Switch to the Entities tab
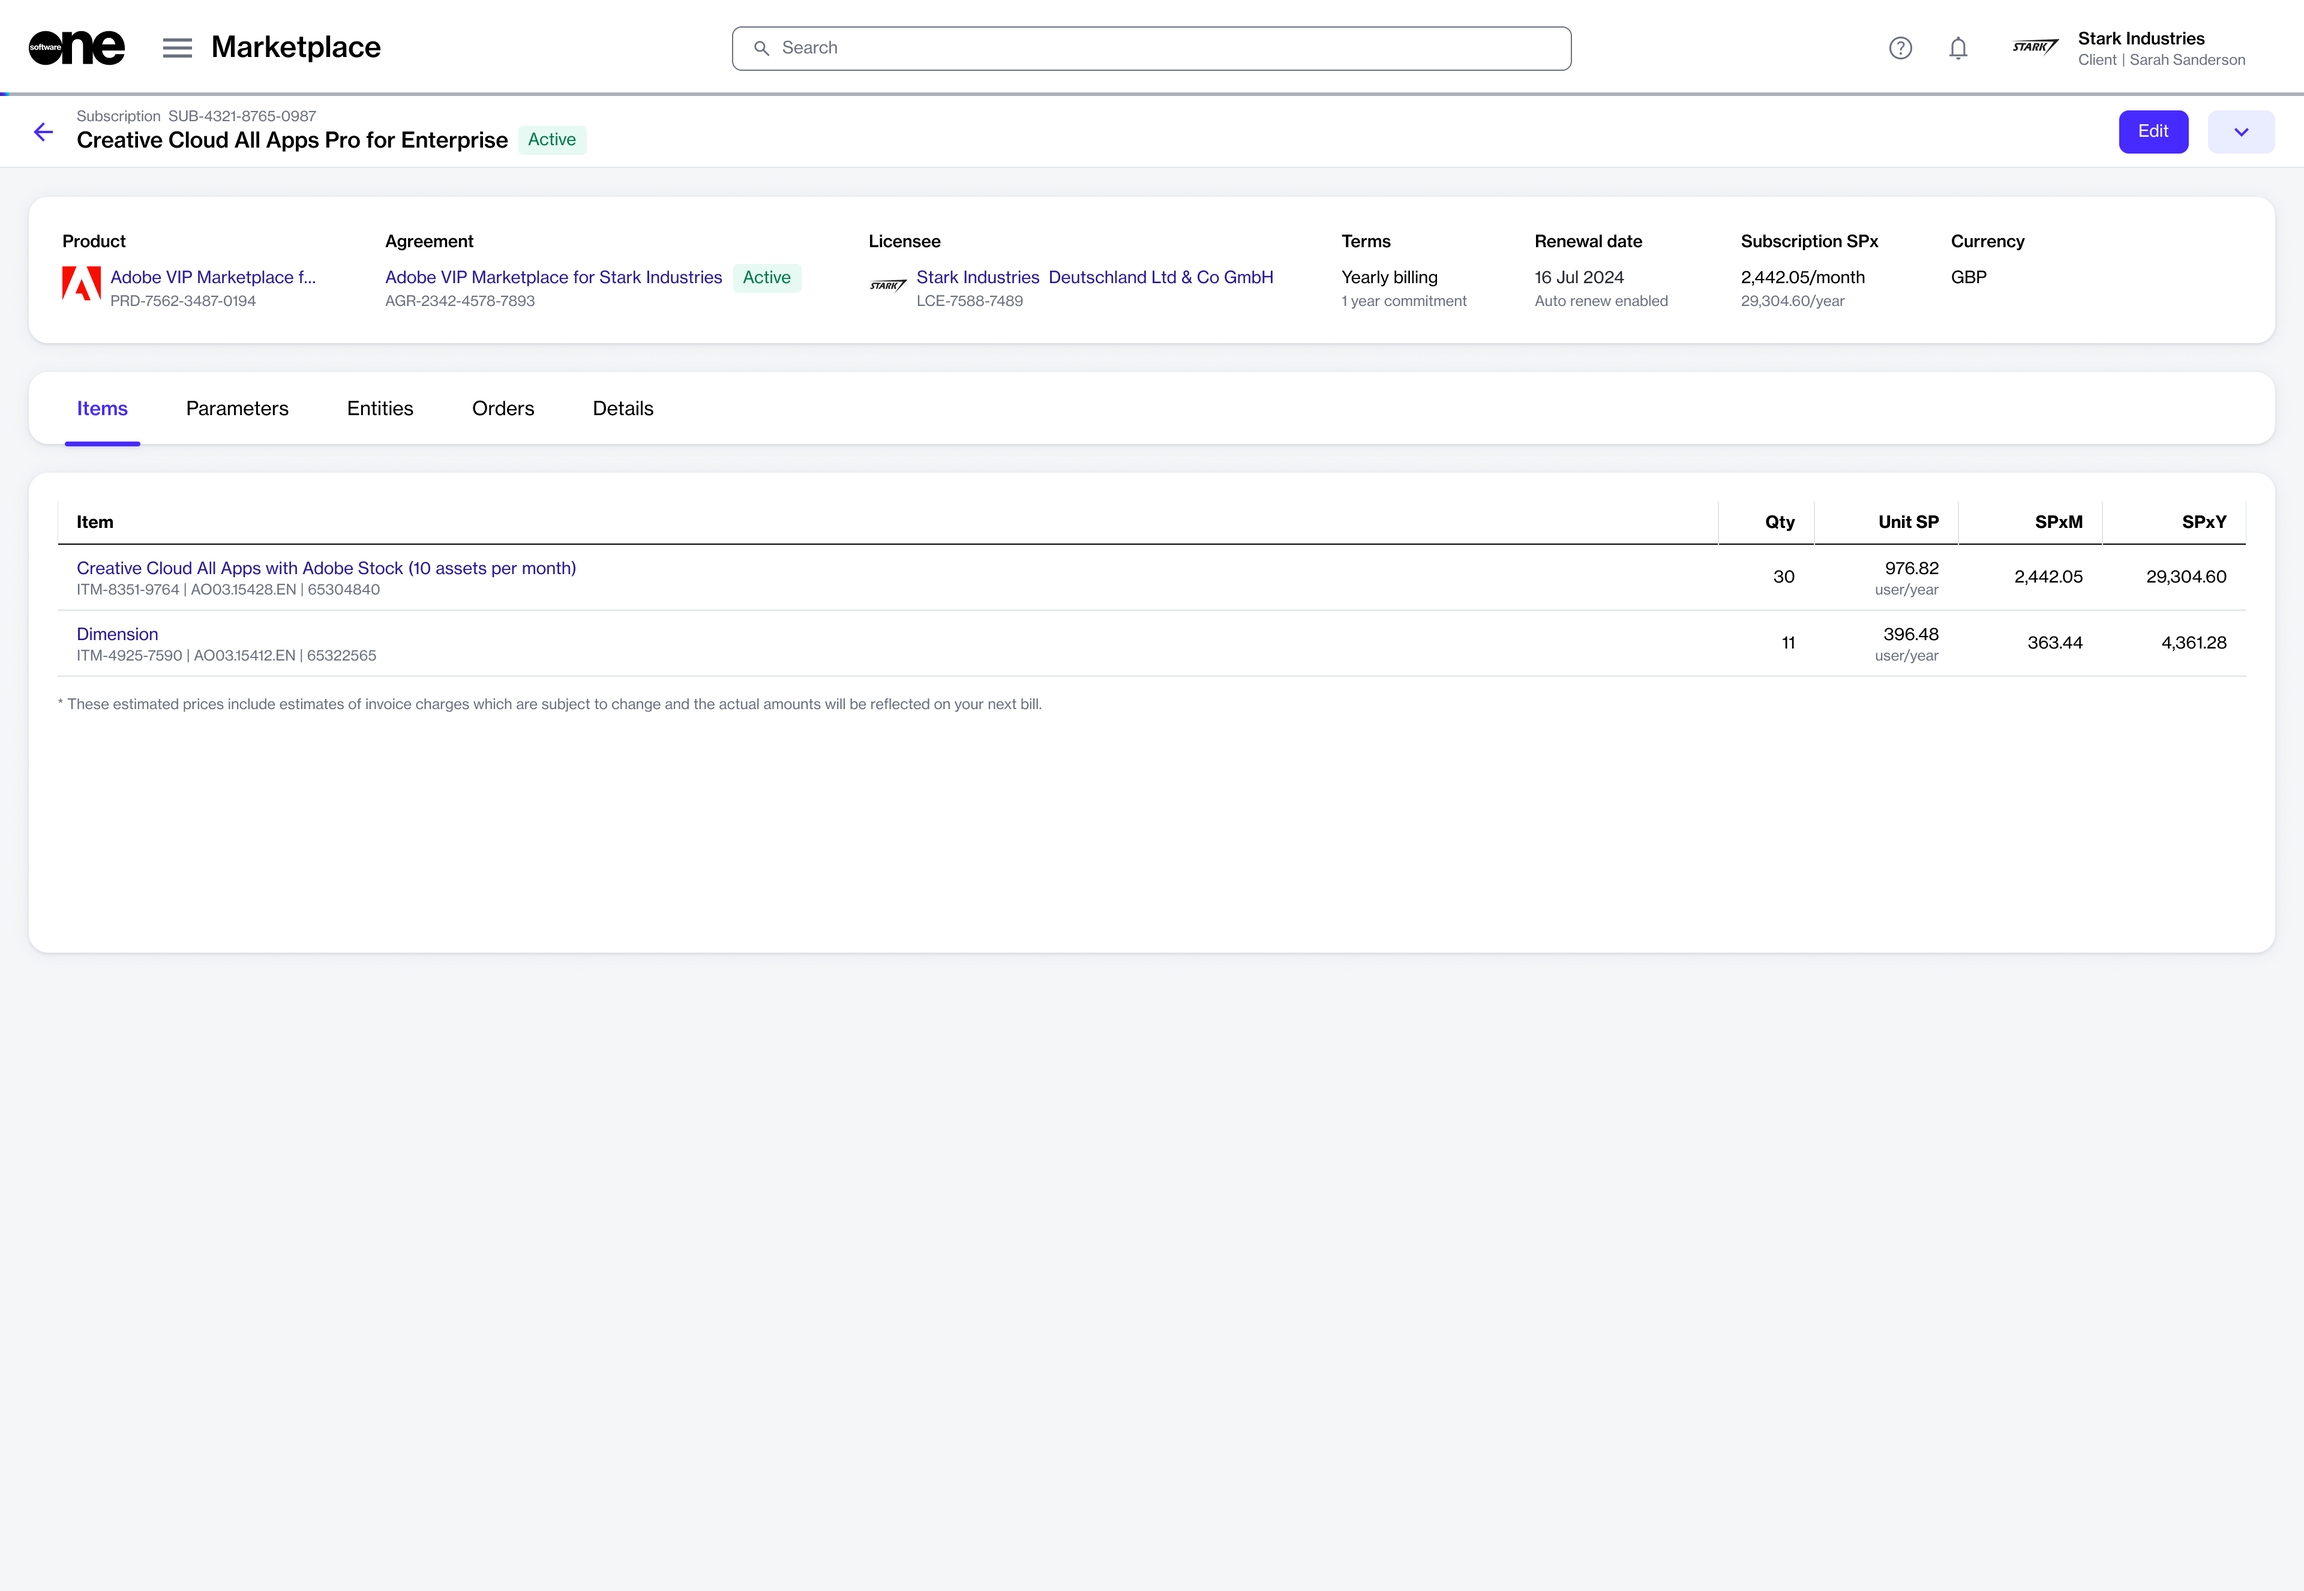 380,408
